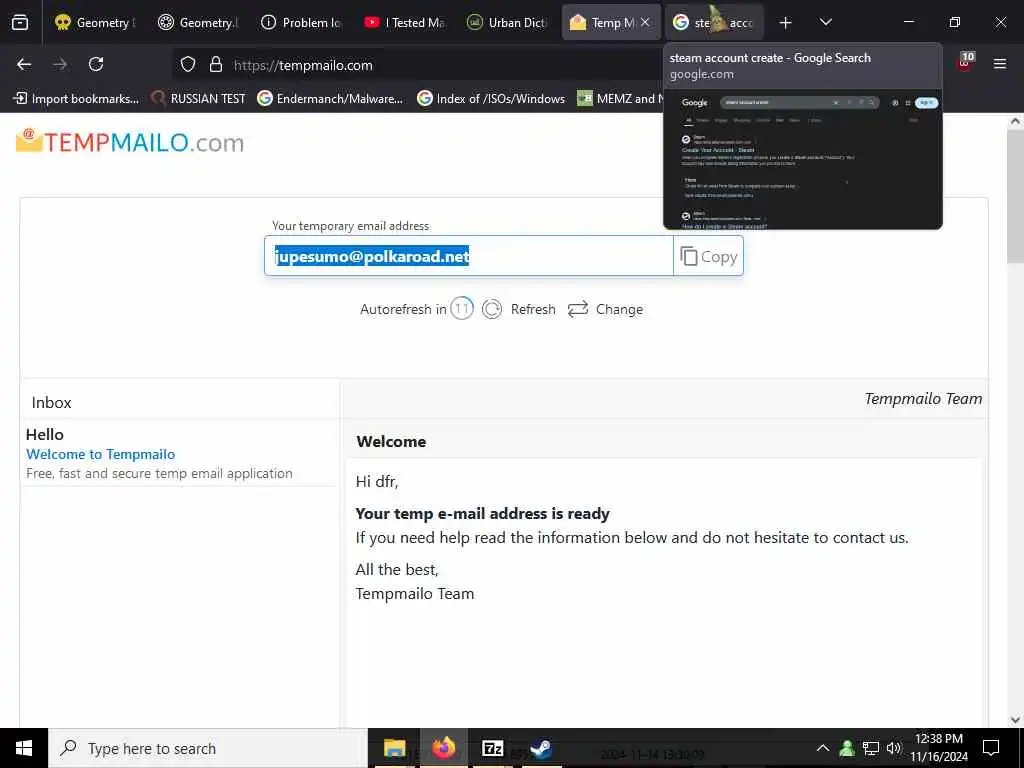The width and height of the screenshot is (1024, 768).
Task: Open the Windows Start menu
Action: [x=24, y=748]
